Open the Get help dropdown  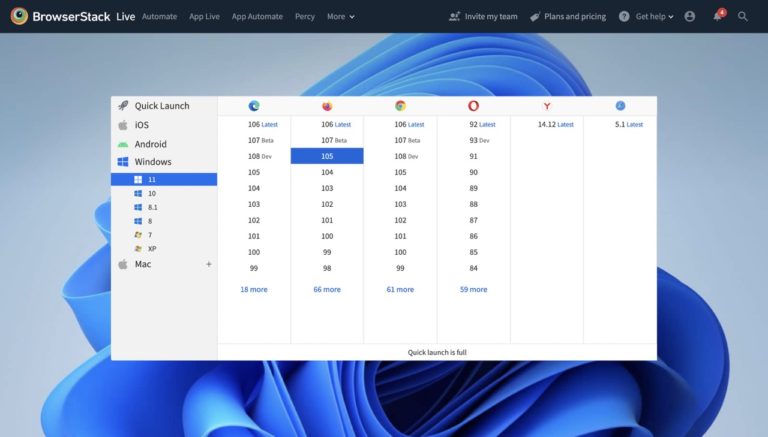click(x=646, y=17)
